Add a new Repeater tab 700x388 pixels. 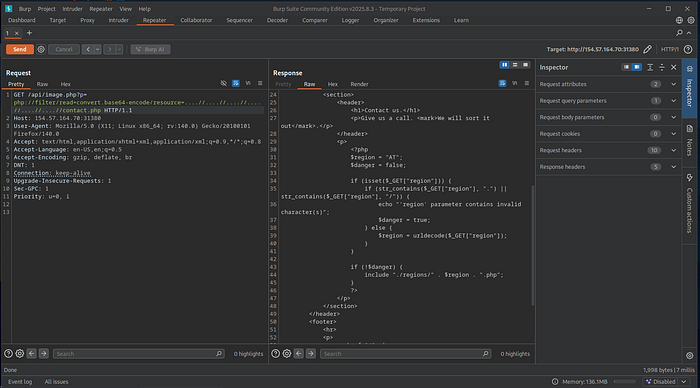click(29, 33)
